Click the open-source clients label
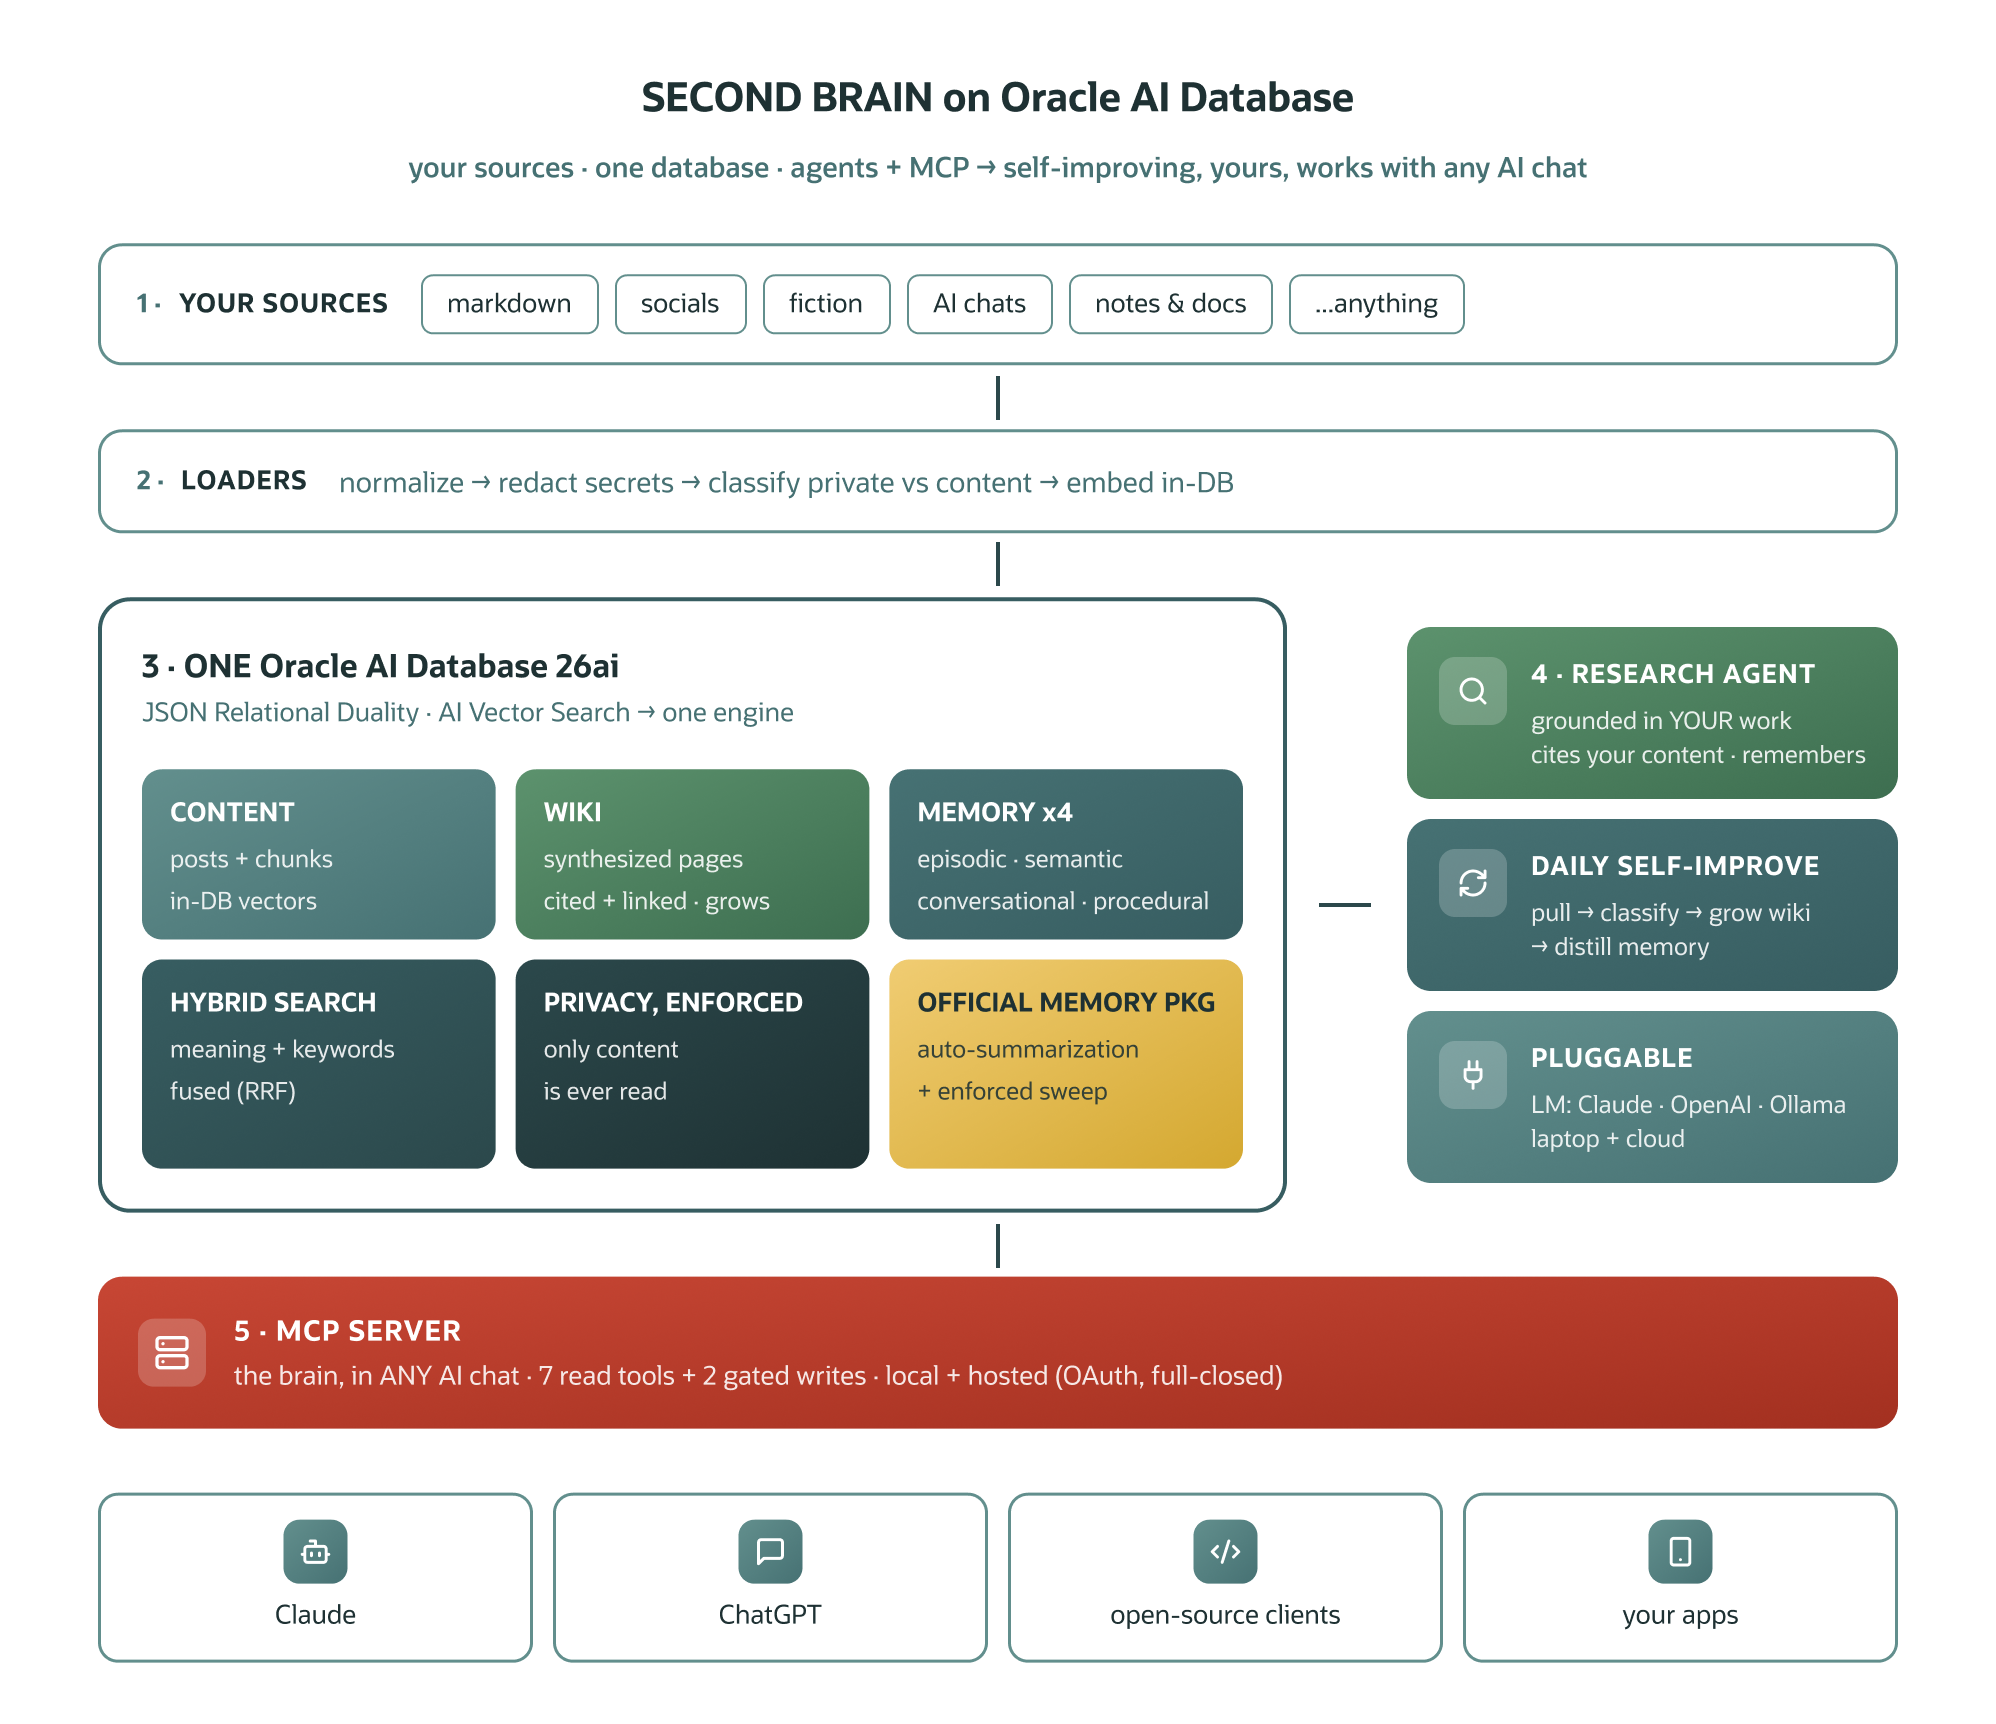Screen dimensions: 1996x1724 1225,1616
